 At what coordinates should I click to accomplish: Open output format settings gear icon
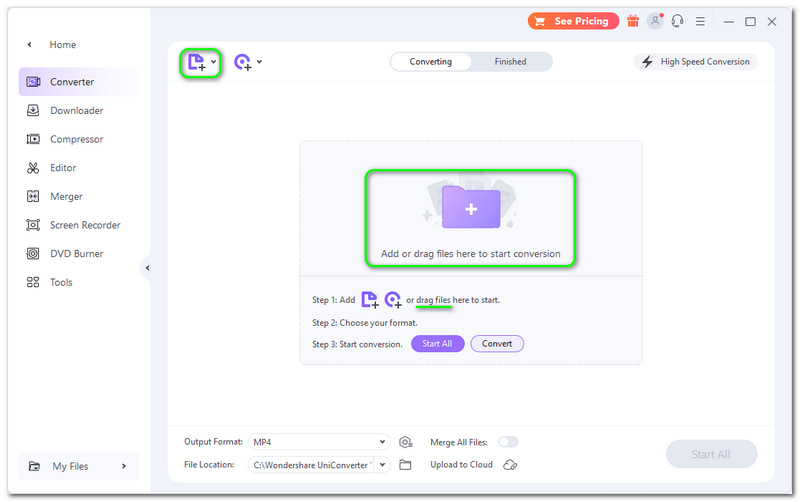(x=405, y=442)
